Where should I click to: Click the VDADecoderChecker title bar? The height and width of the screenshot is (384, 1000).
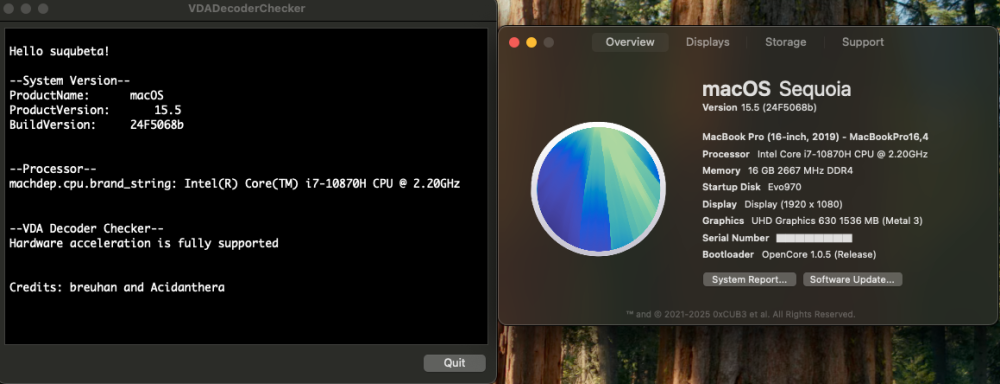point(247,9)
